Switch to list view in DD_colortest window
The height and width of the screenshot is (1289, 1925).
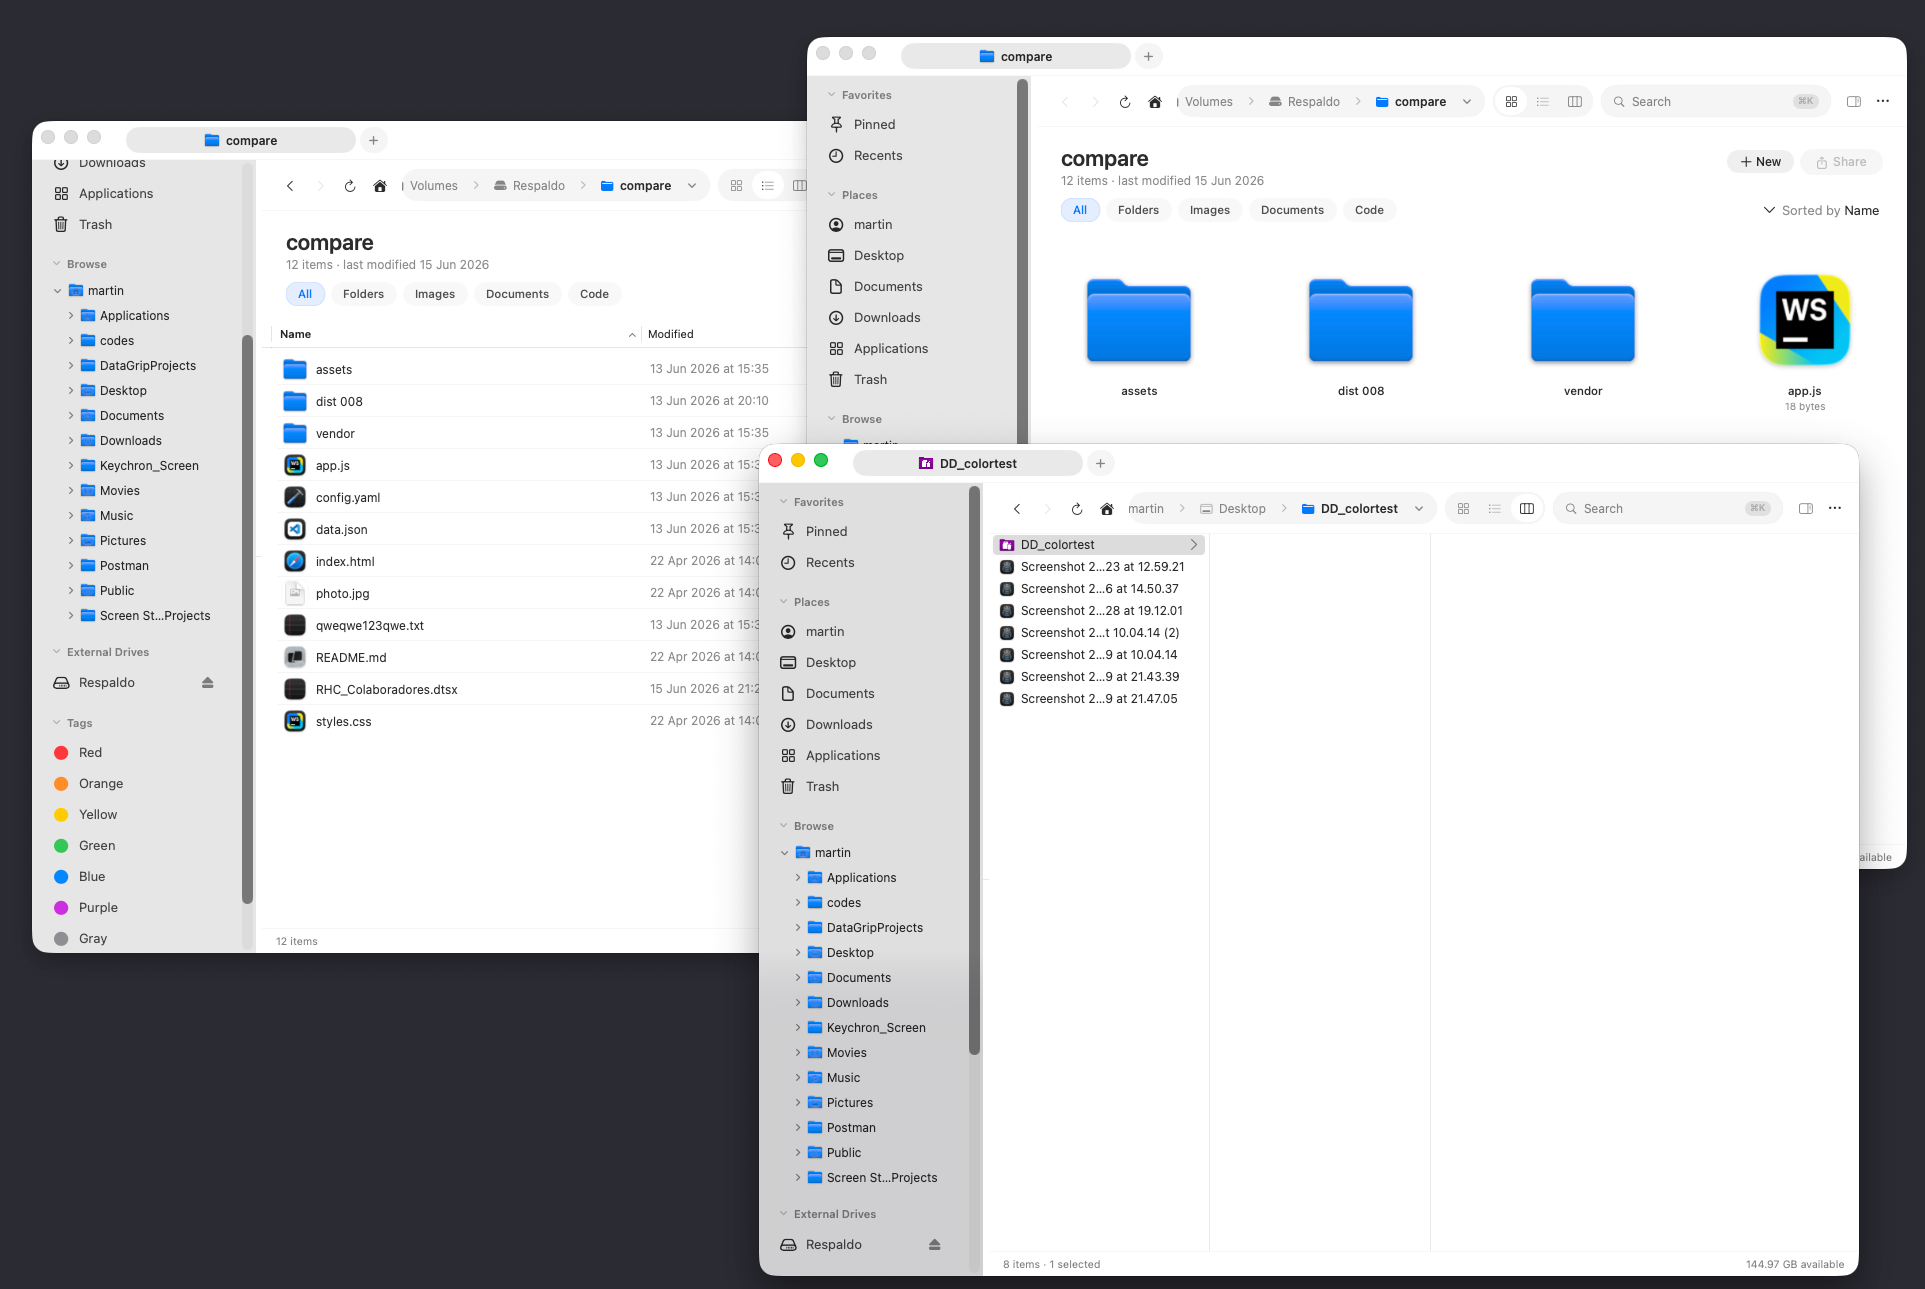click(1495, 509)
